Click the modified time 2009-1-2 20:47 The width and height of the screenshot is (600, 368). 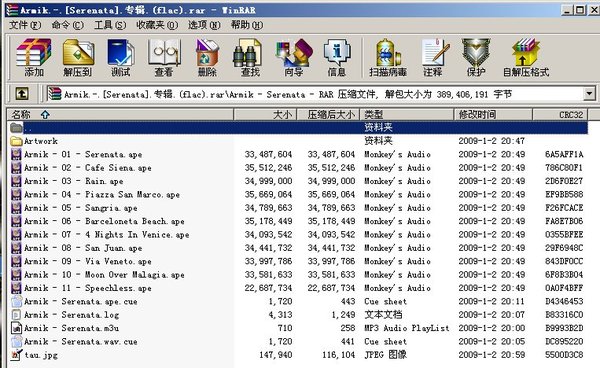[491, 141]
